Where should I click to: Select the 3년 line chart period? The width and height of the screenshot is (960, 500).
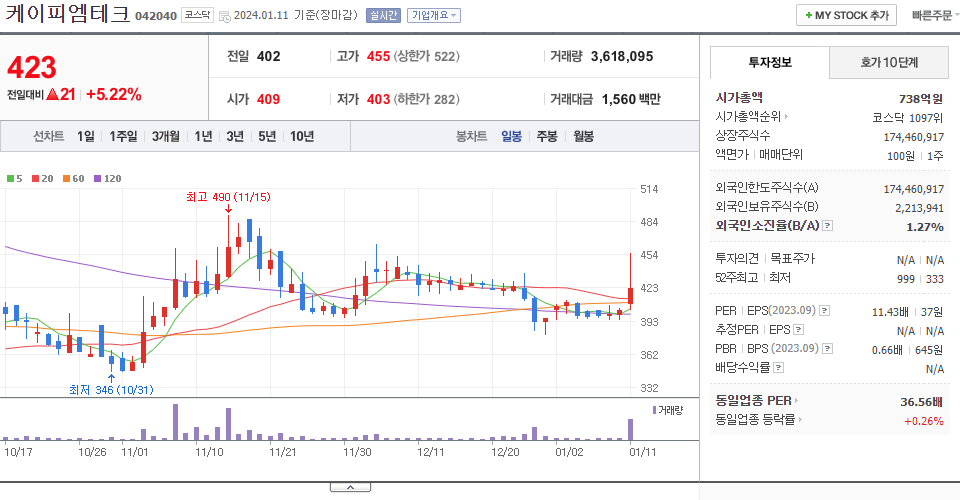235,136
